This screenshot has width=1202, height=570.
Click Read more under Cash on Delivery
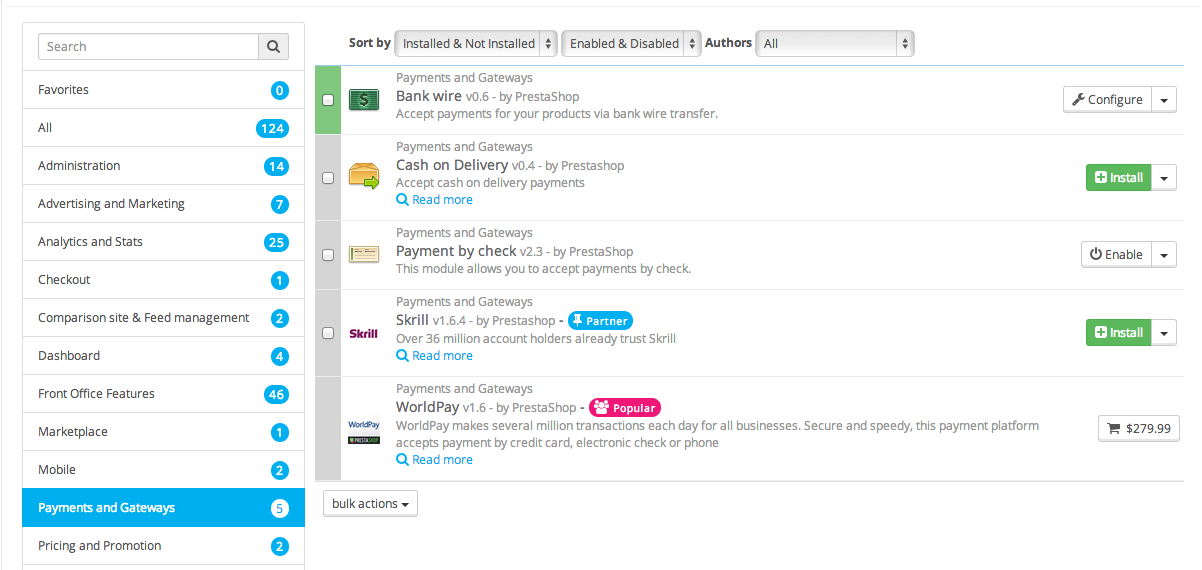click(435, 200)
